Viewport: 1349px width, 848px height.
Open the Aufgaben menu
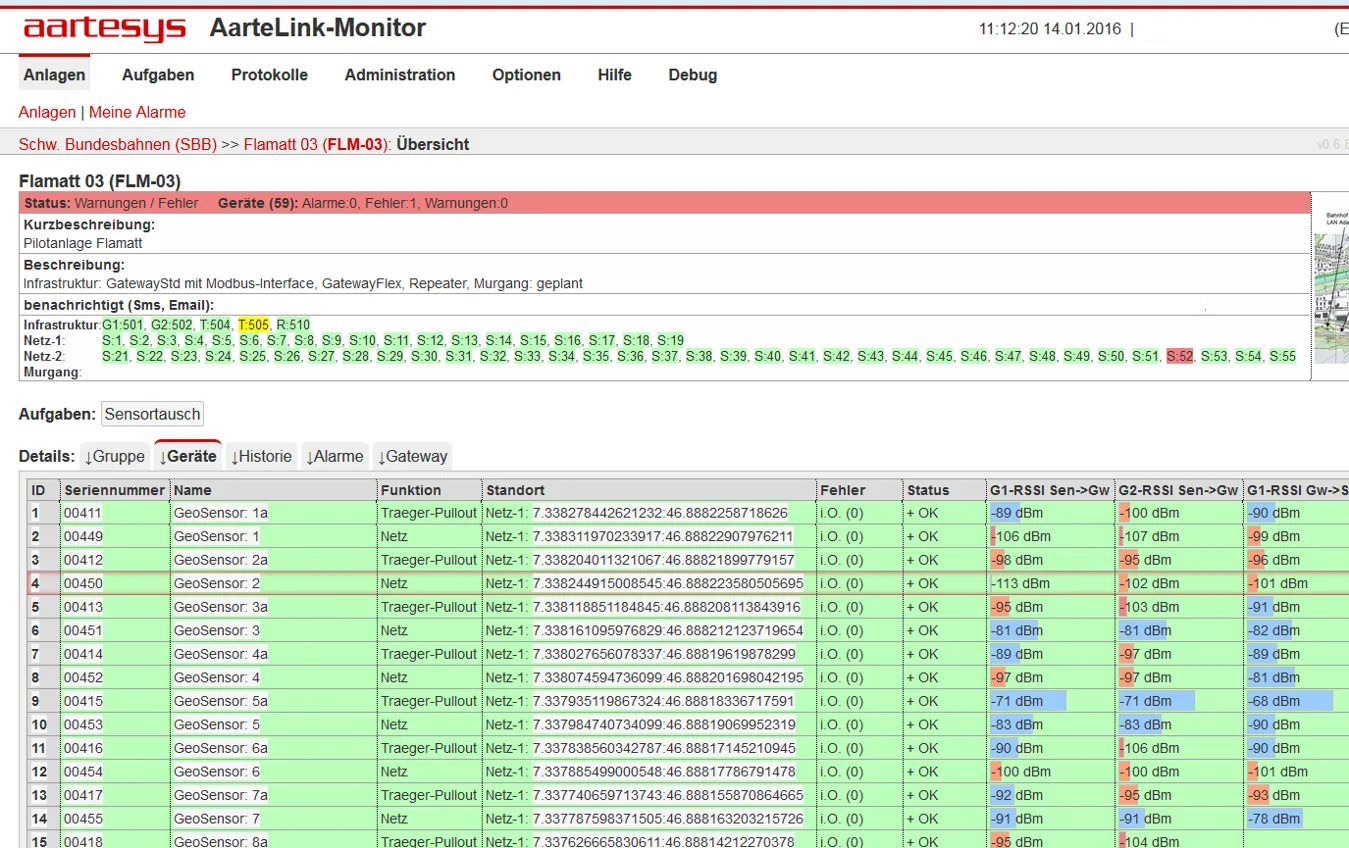(158, 75)
